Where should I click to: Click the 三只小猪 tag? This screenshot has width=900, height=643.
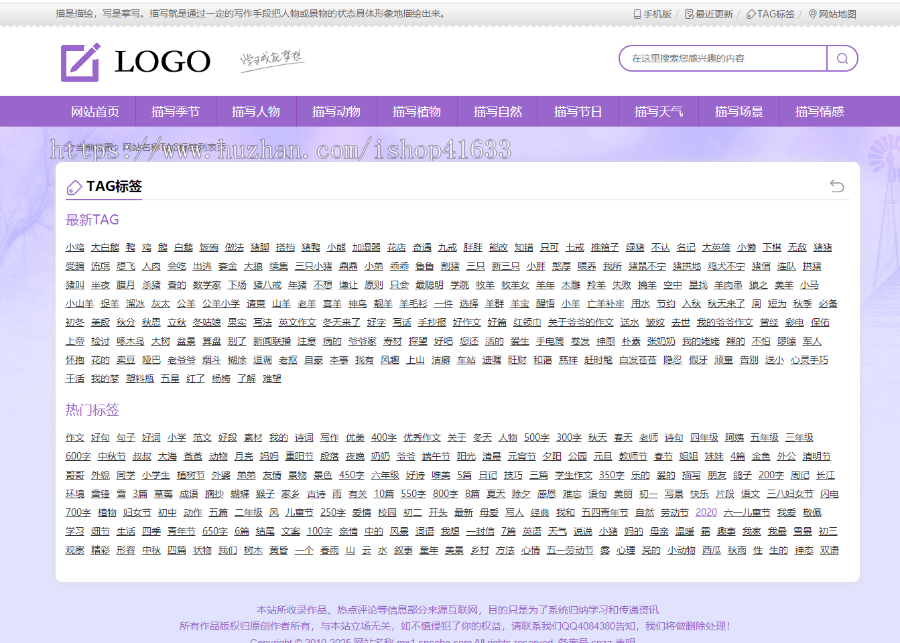pyautogui.click(x=313, y=266)
